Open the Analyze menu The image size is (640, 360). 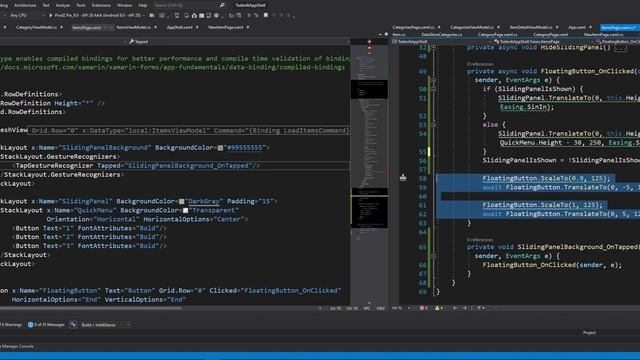click(x=62, y=5)
